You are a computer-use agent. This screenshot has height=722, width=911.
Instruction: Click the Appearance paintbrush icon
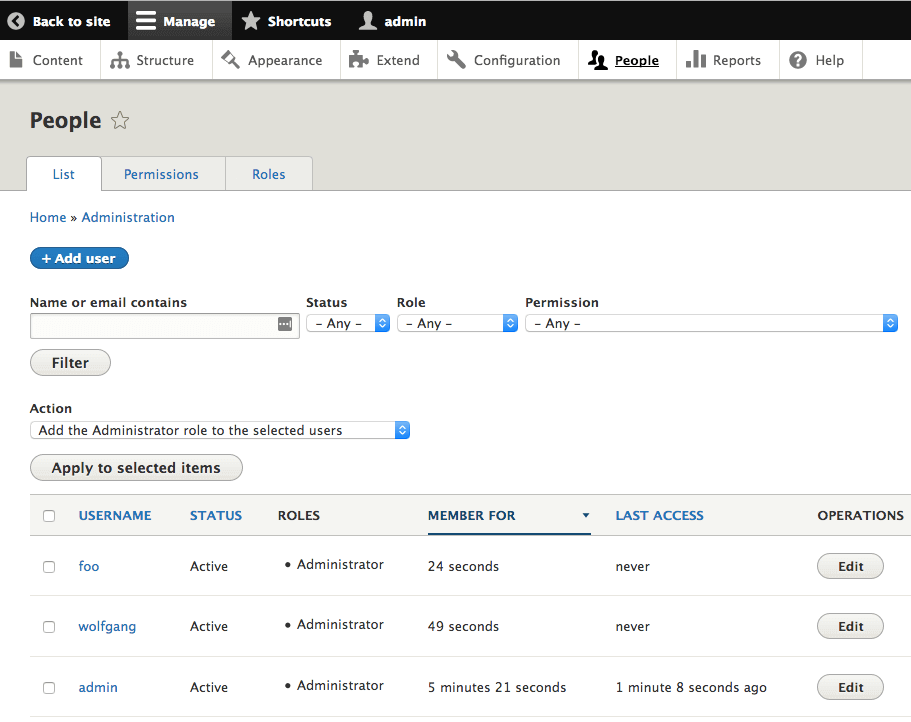point(231,59)
